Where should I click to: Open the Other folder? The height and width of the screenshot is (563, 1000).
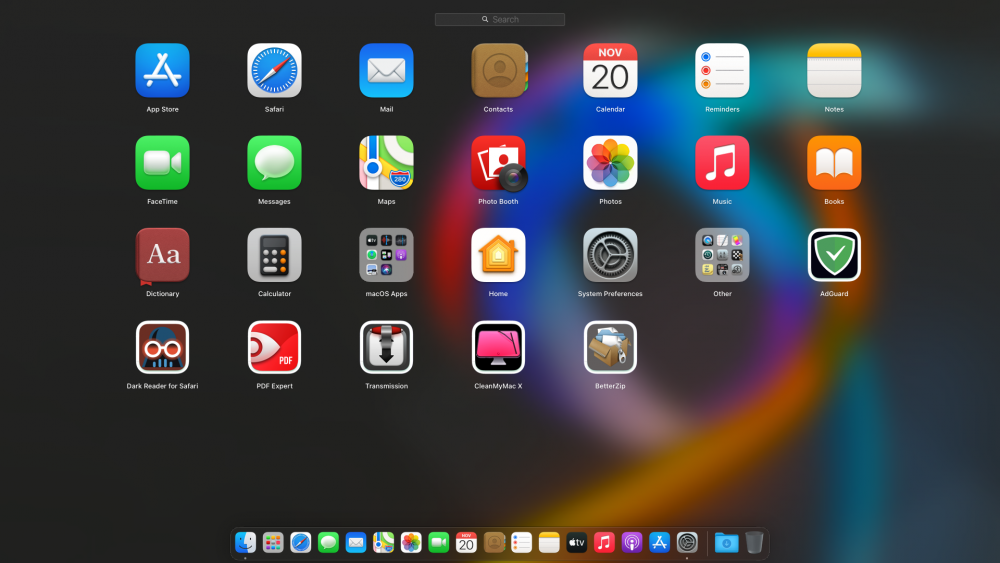(x=722, y=255)
